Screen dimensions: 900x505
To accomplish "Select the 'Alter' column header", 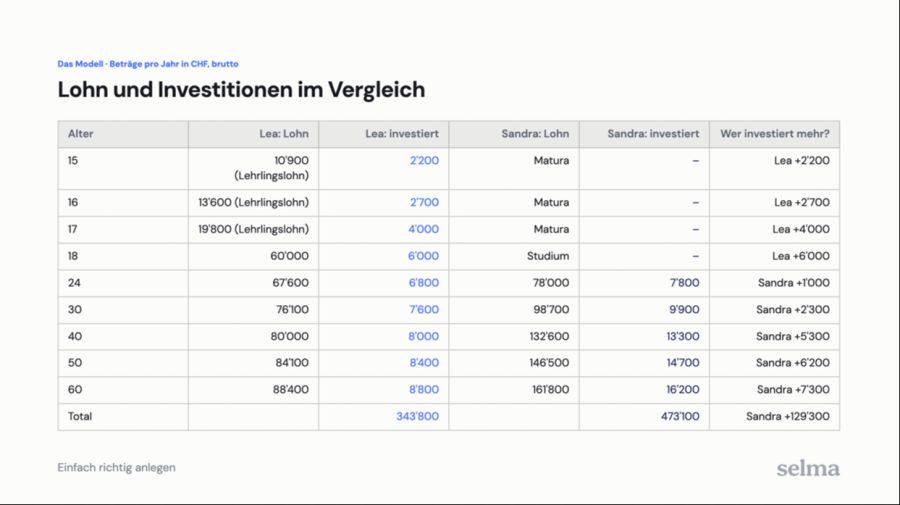I will tap(123, 134).
